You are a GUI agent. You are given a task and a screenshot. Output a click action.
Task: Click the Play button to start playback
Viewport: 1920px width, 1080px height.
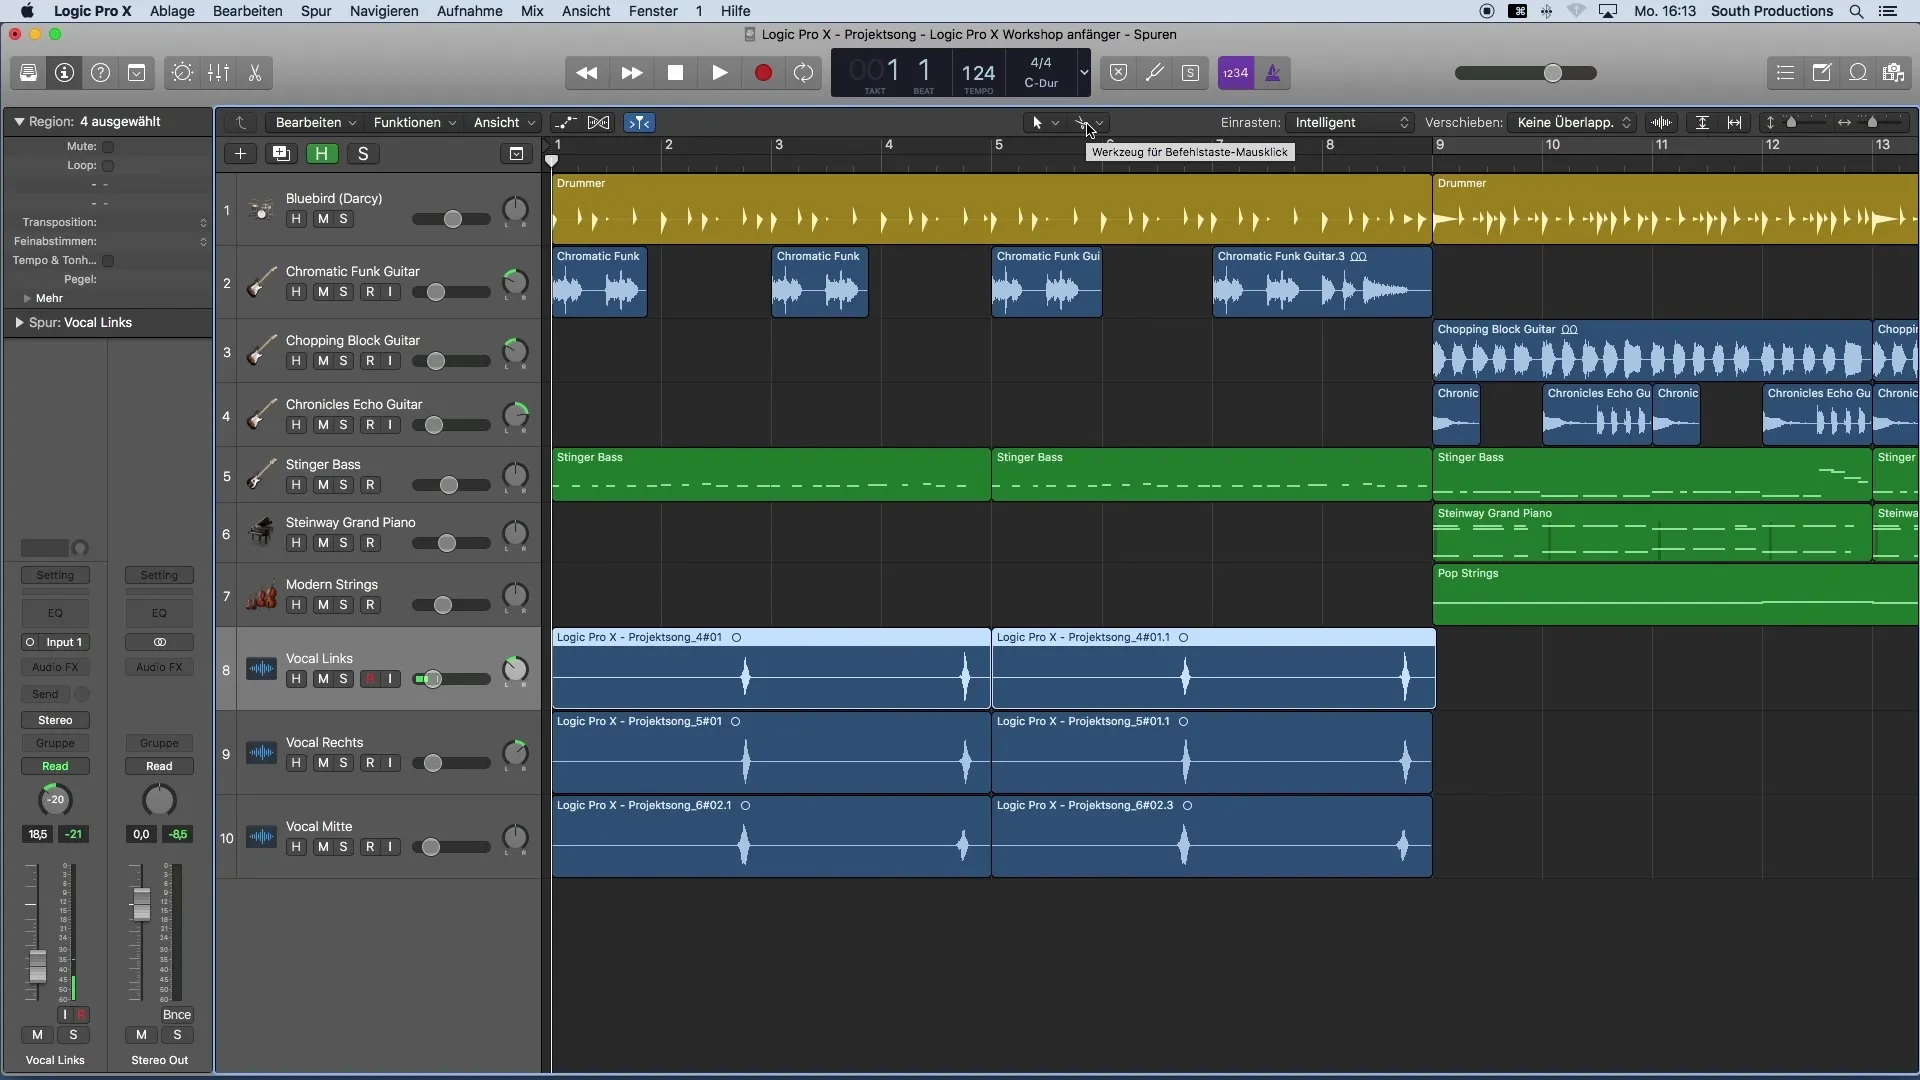click(719, 73)
